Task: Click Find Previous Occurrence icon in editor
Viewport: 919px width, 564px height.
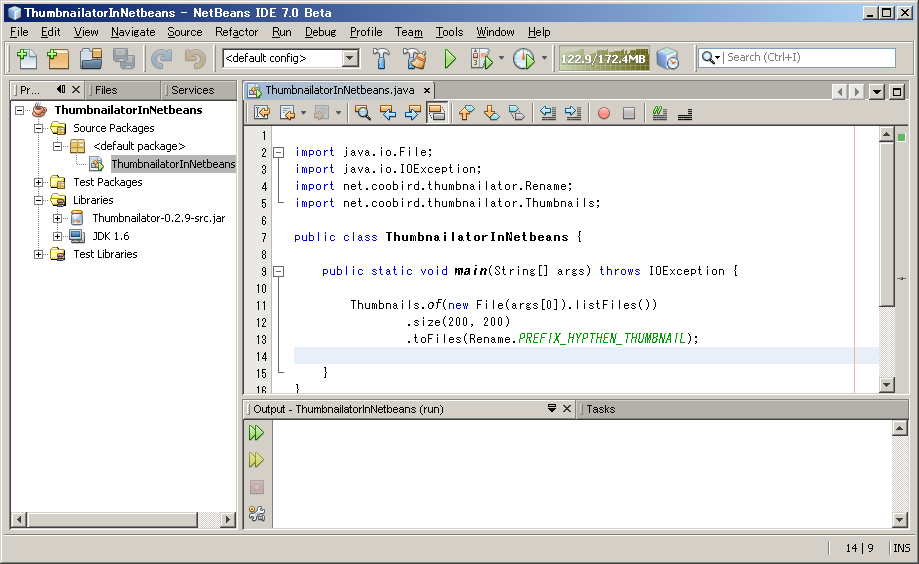Action: (x=388, y=113)
